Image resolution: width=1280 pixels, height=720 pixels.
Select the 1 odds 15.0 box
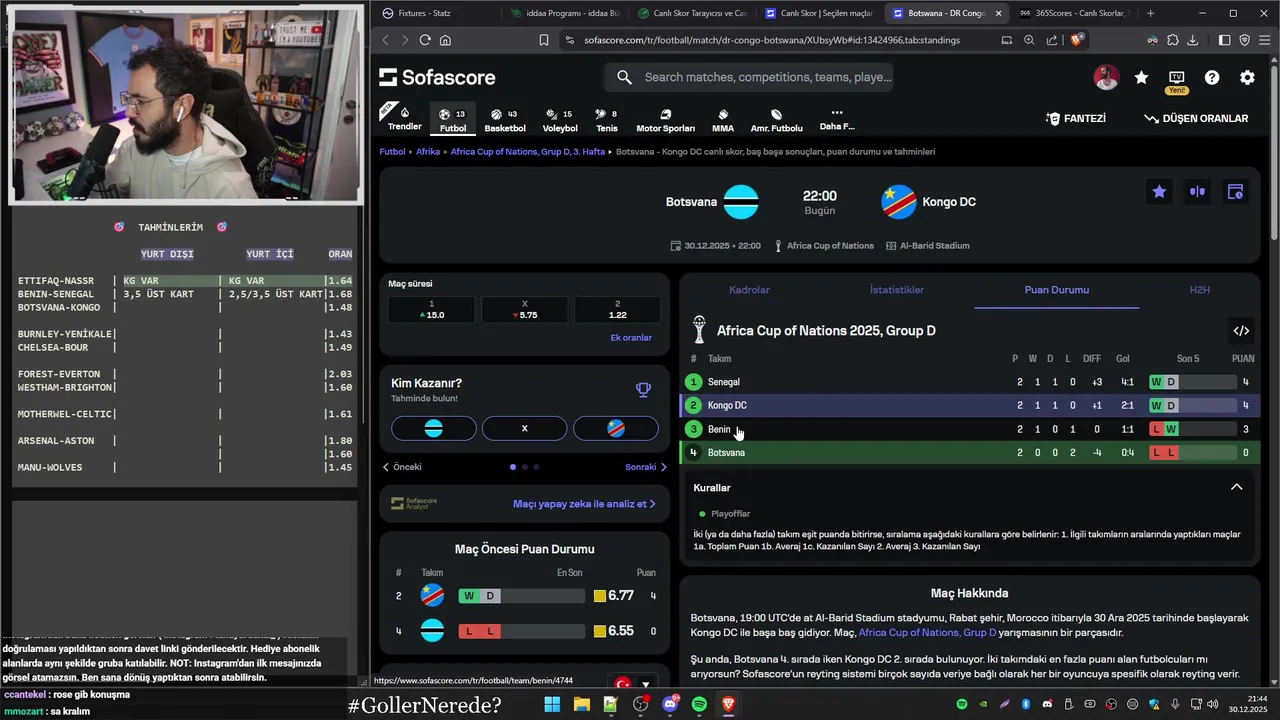coord(432,309)
